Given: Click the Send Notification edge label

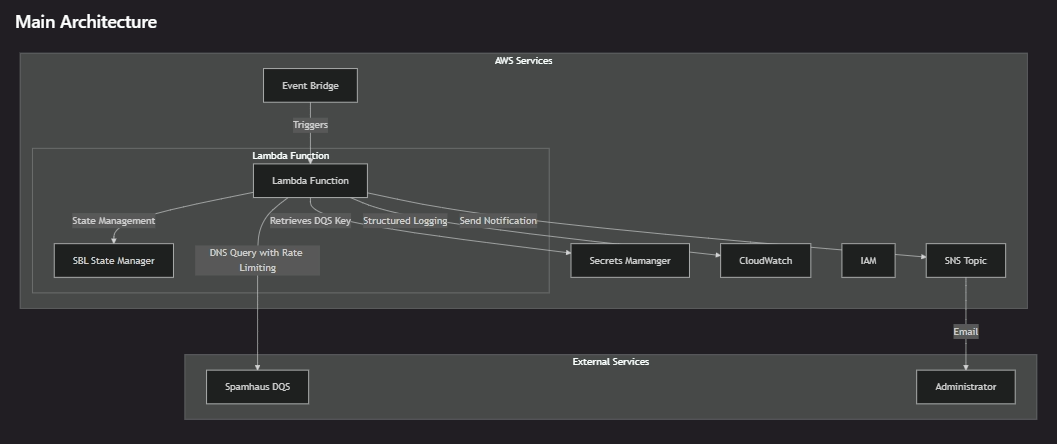Looking at the screenshot, I should click(x=498, y=221).
